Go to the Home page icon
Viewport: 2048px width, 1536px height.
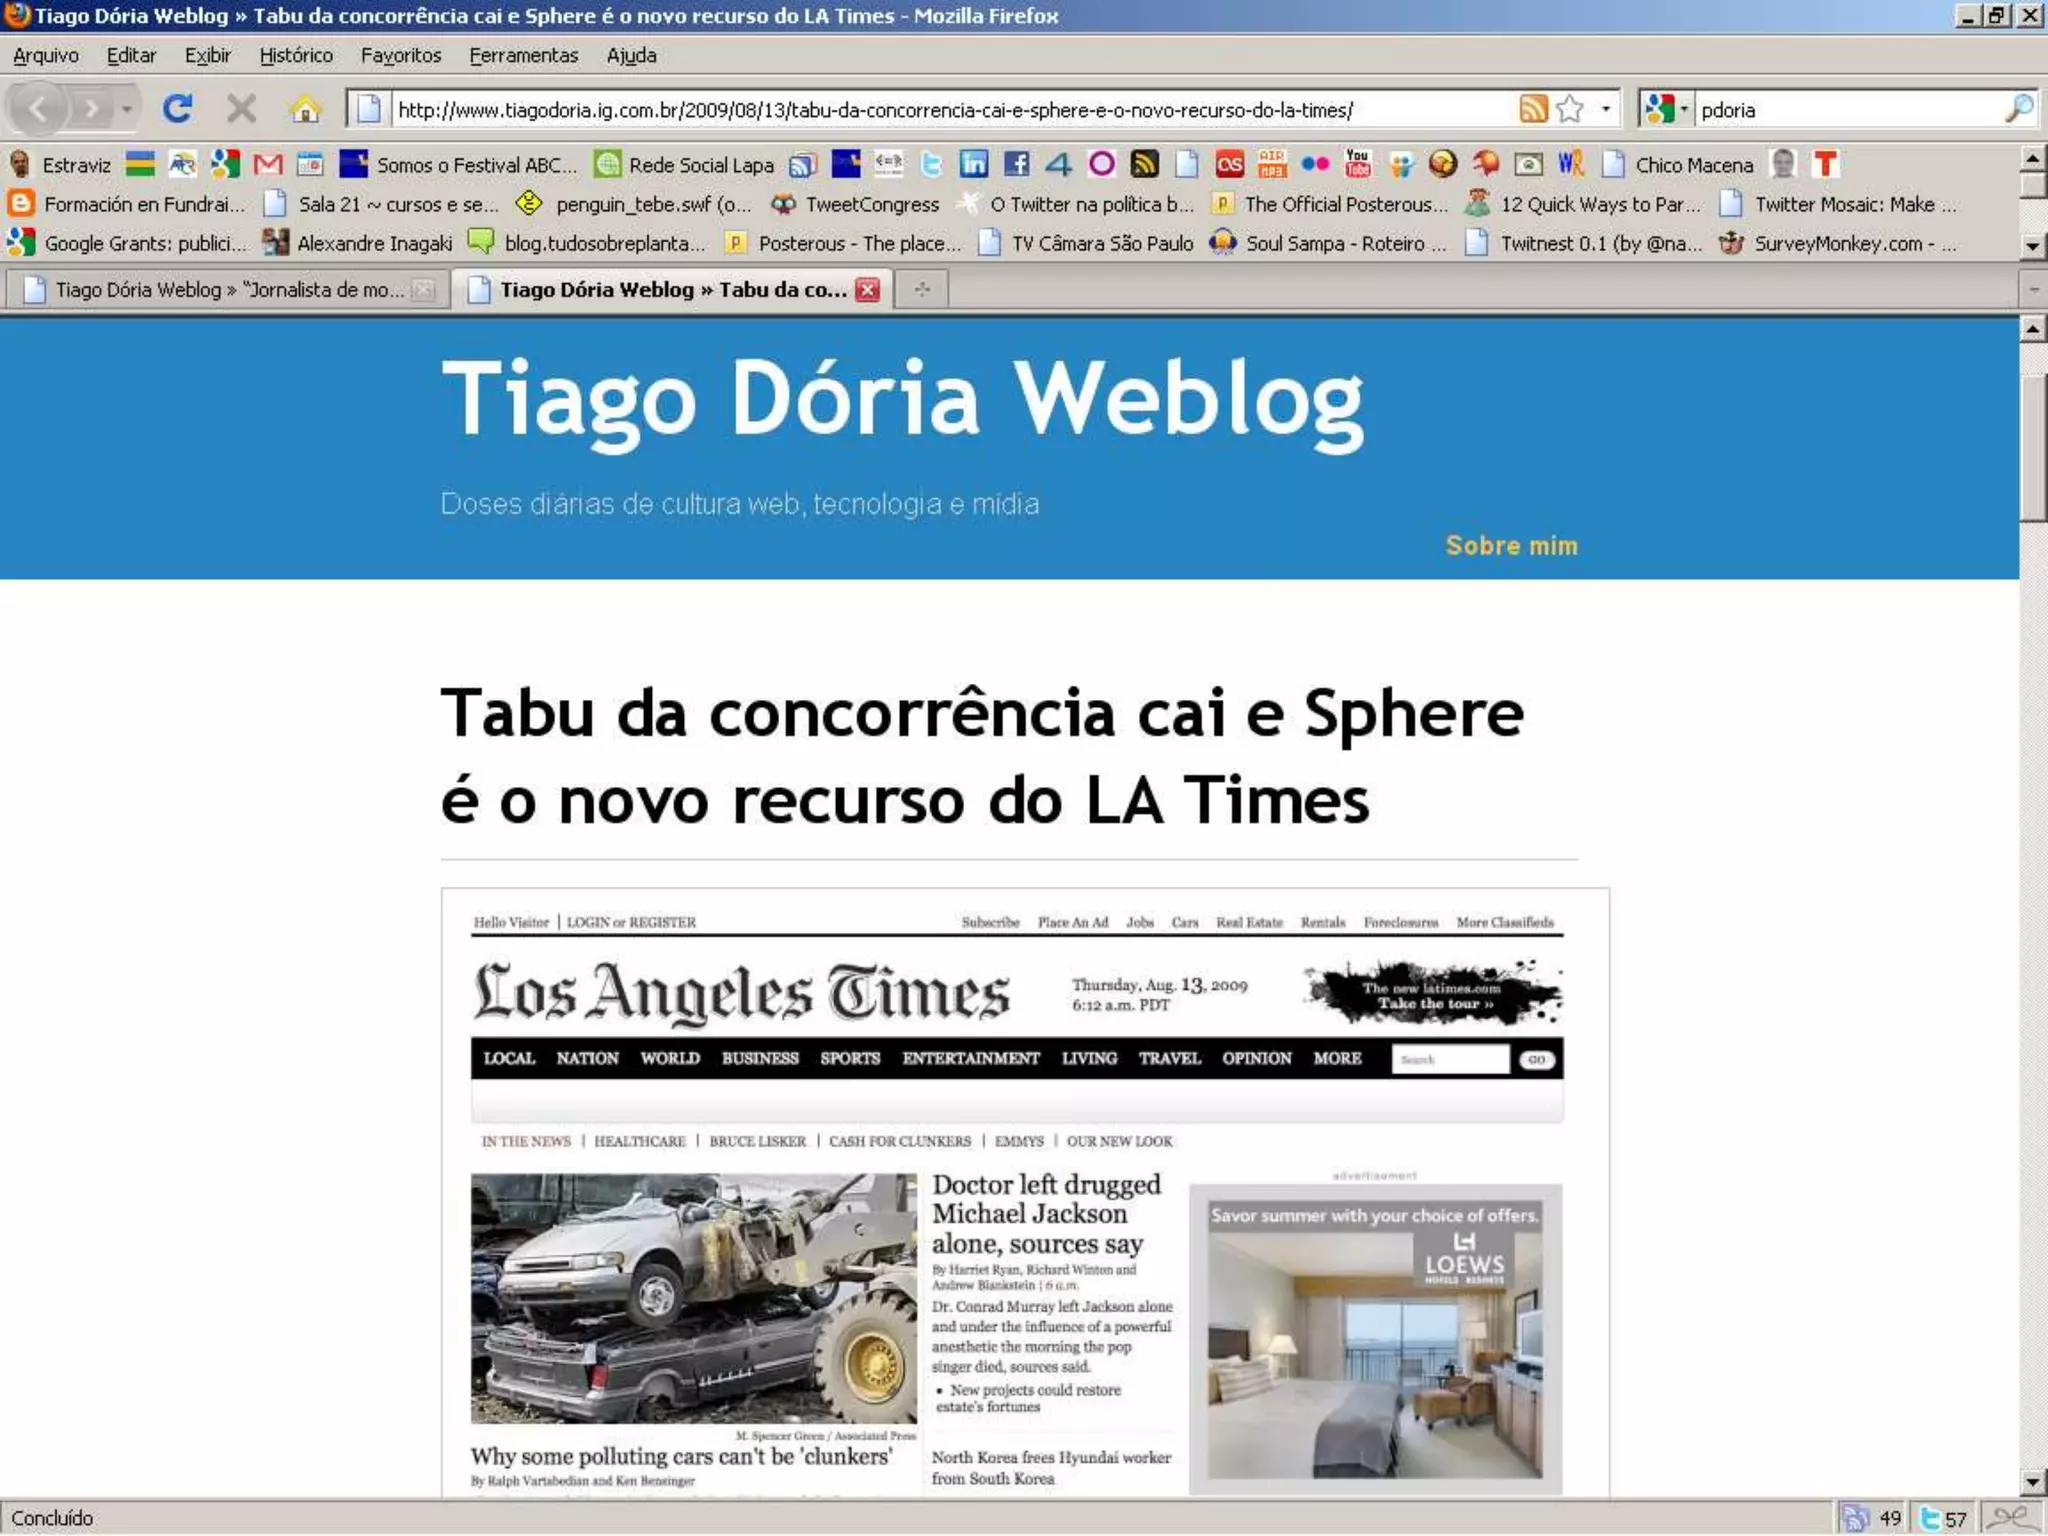(305, 108)
